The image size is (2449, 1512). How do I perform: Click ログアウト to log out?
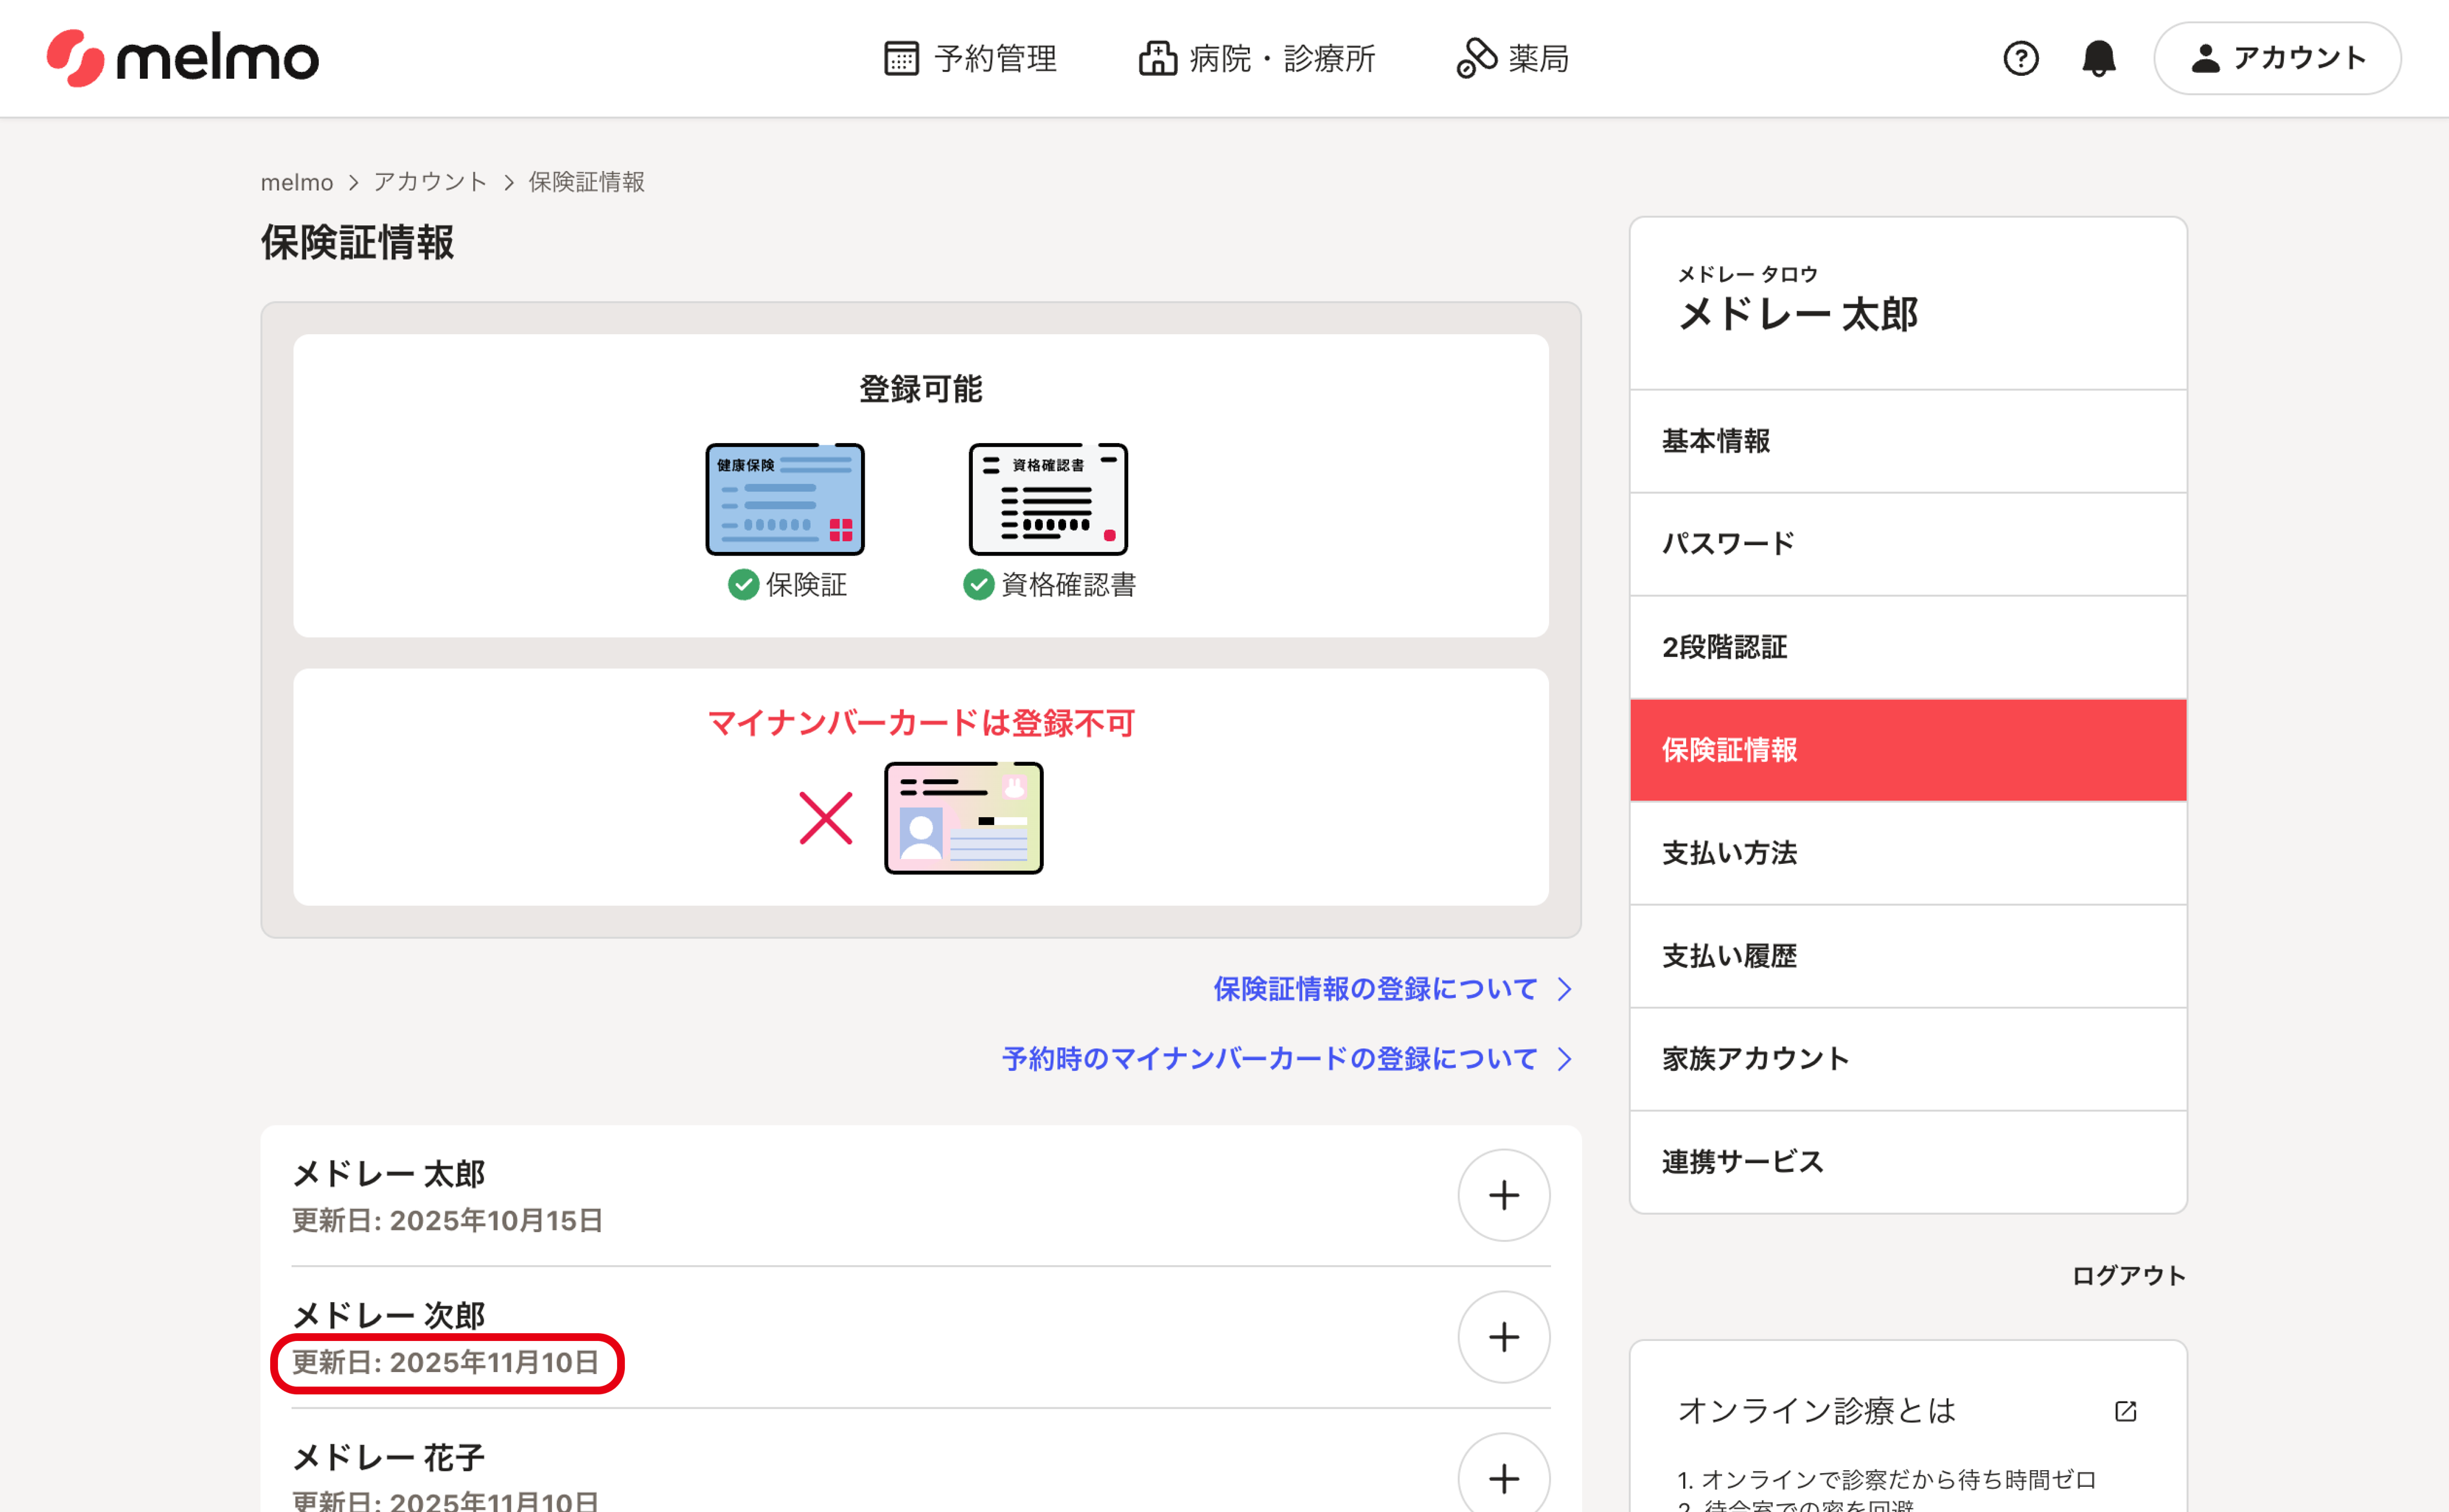coord(2128,1276)
